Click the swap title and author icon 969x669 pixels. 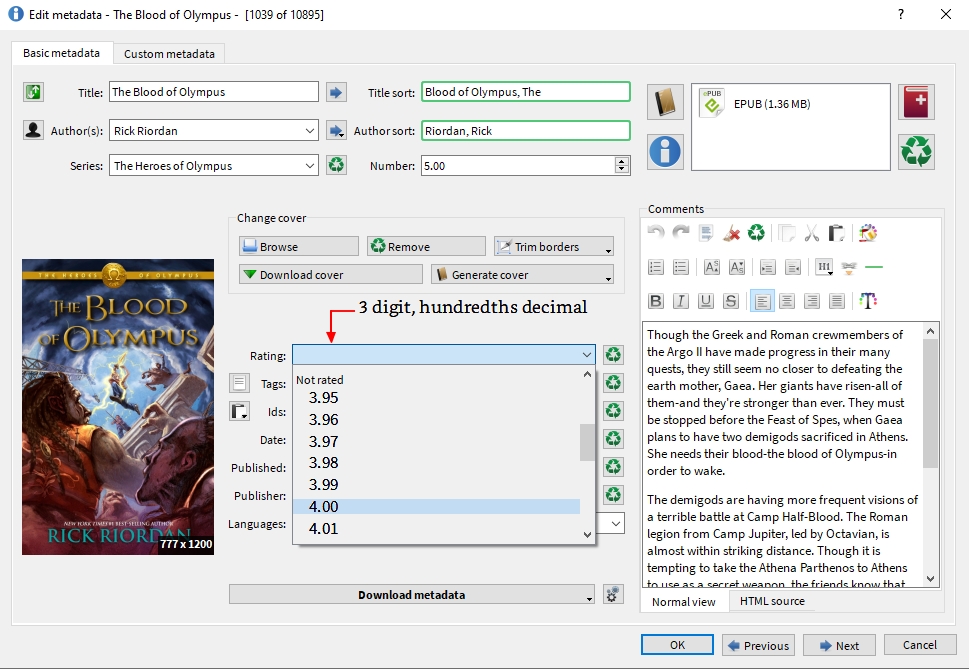pos(33,92)
